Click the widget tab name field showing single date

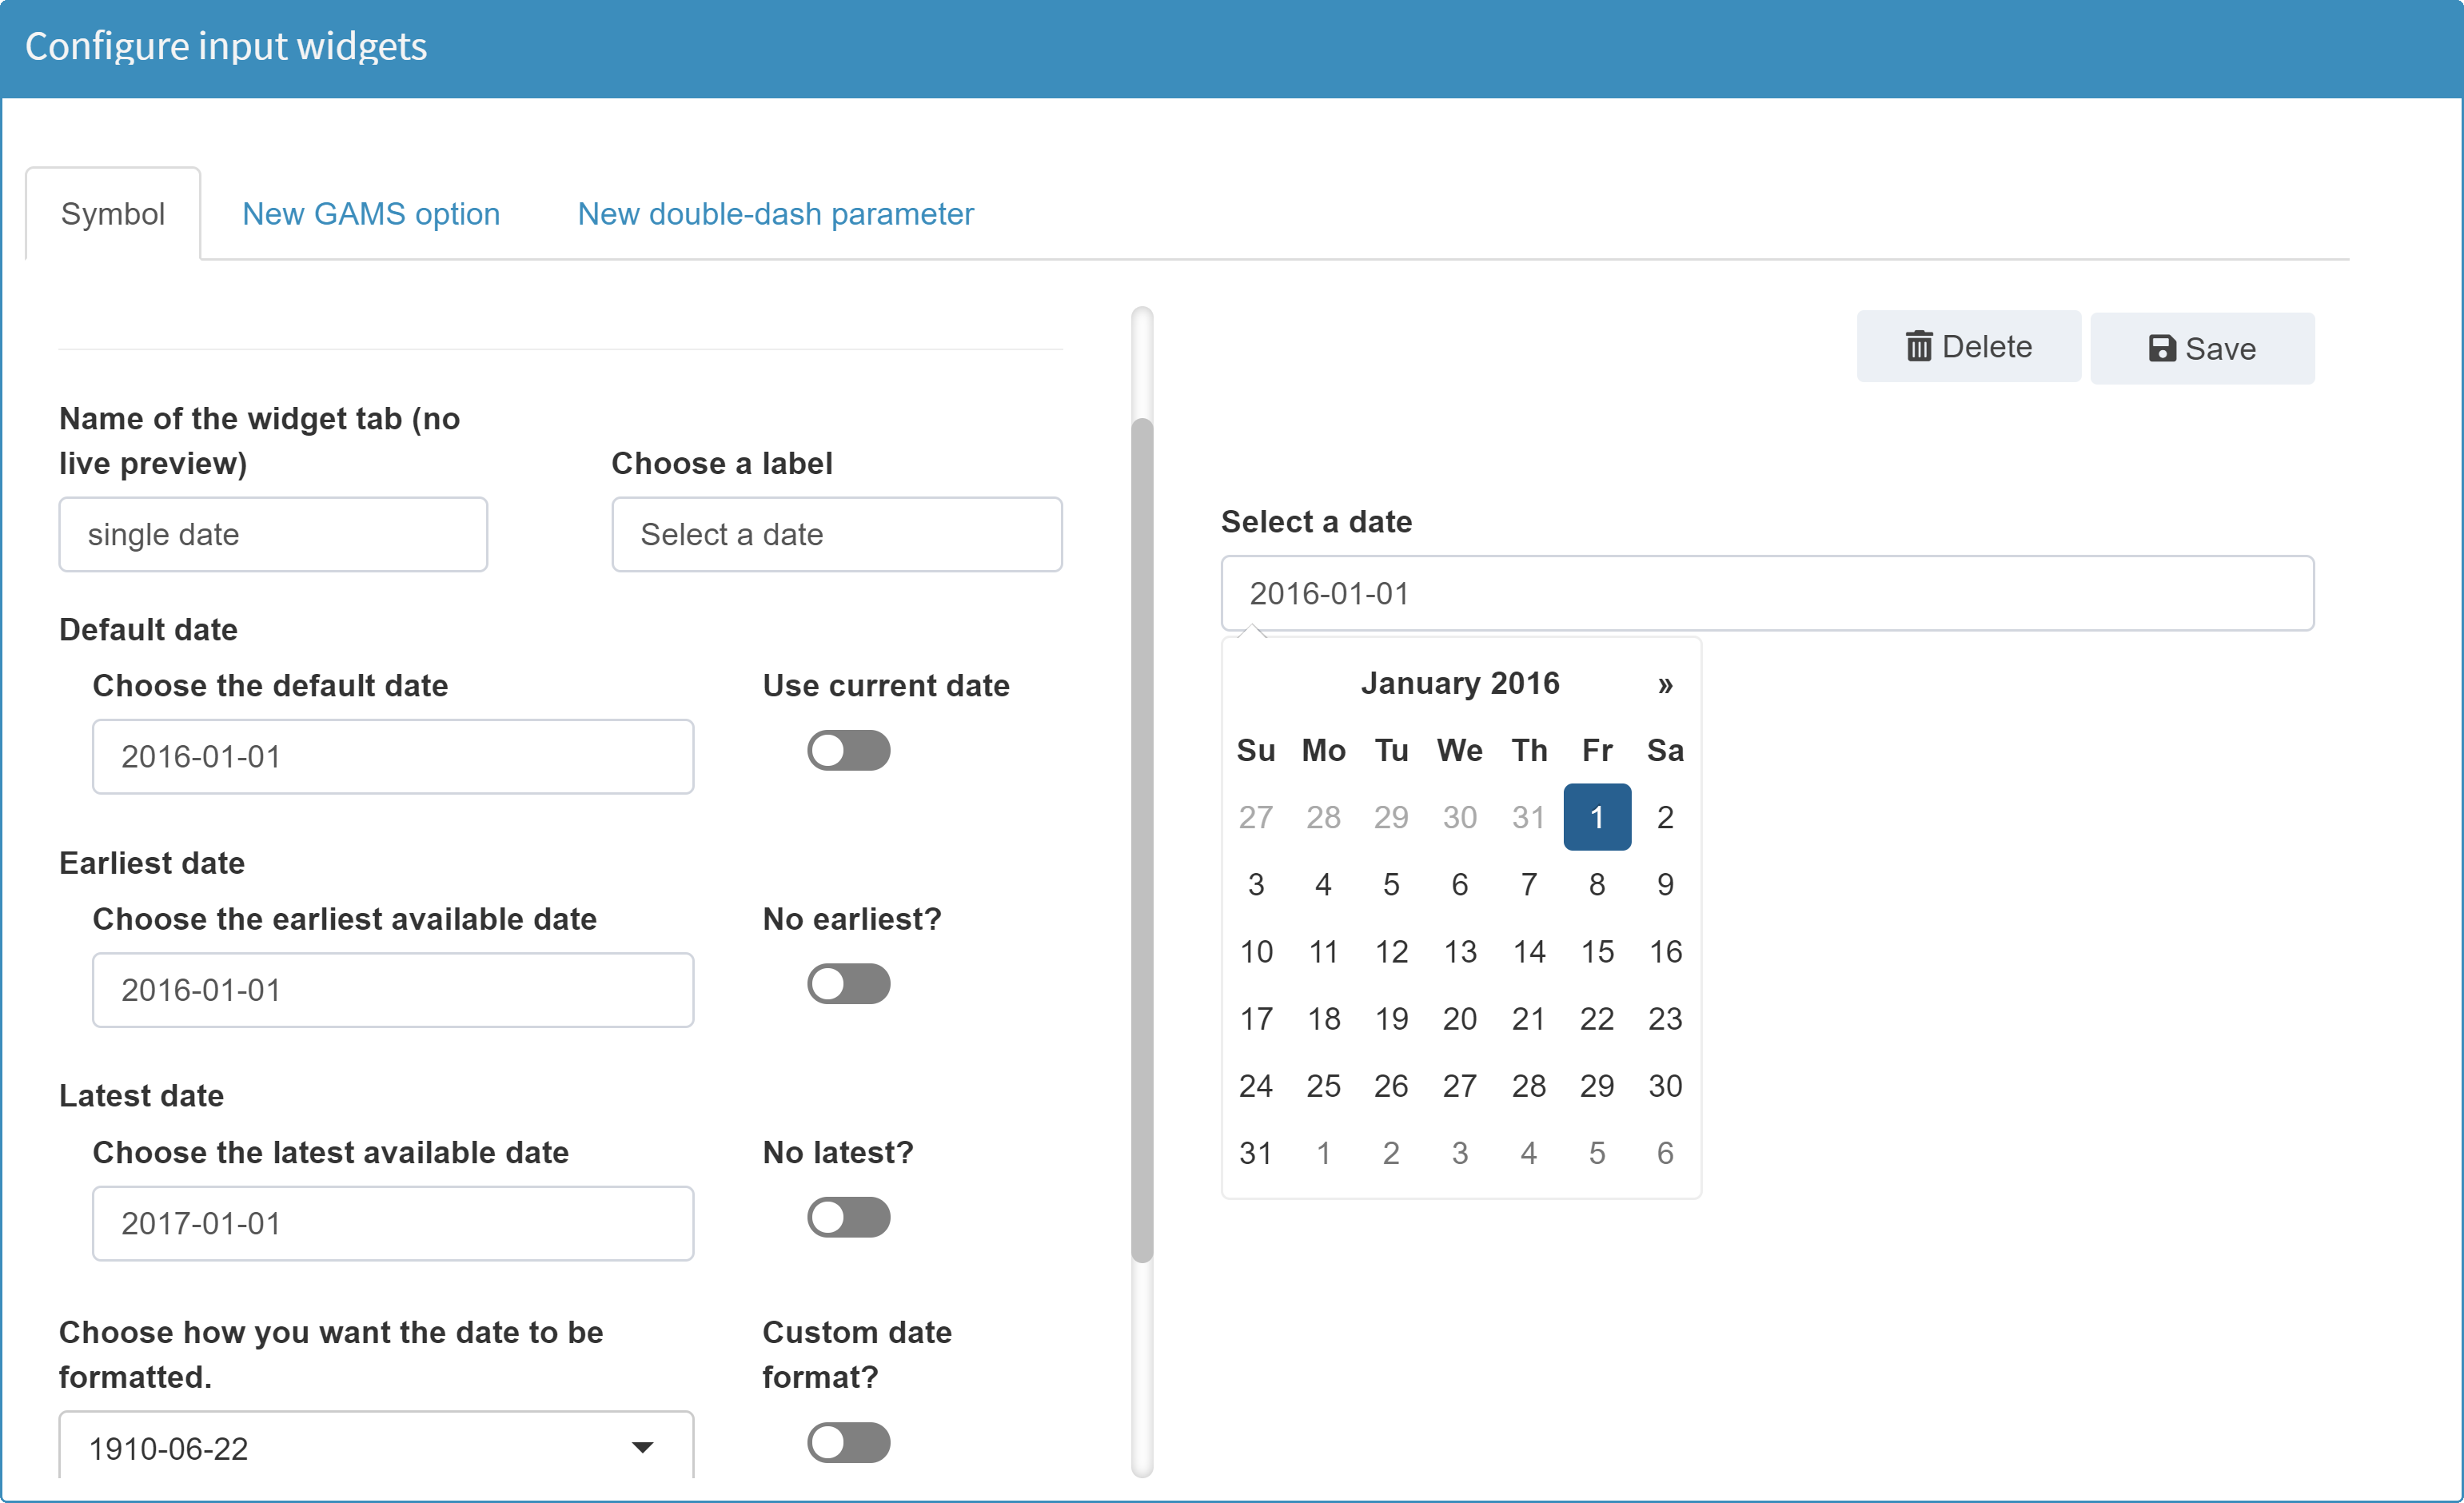272,534
